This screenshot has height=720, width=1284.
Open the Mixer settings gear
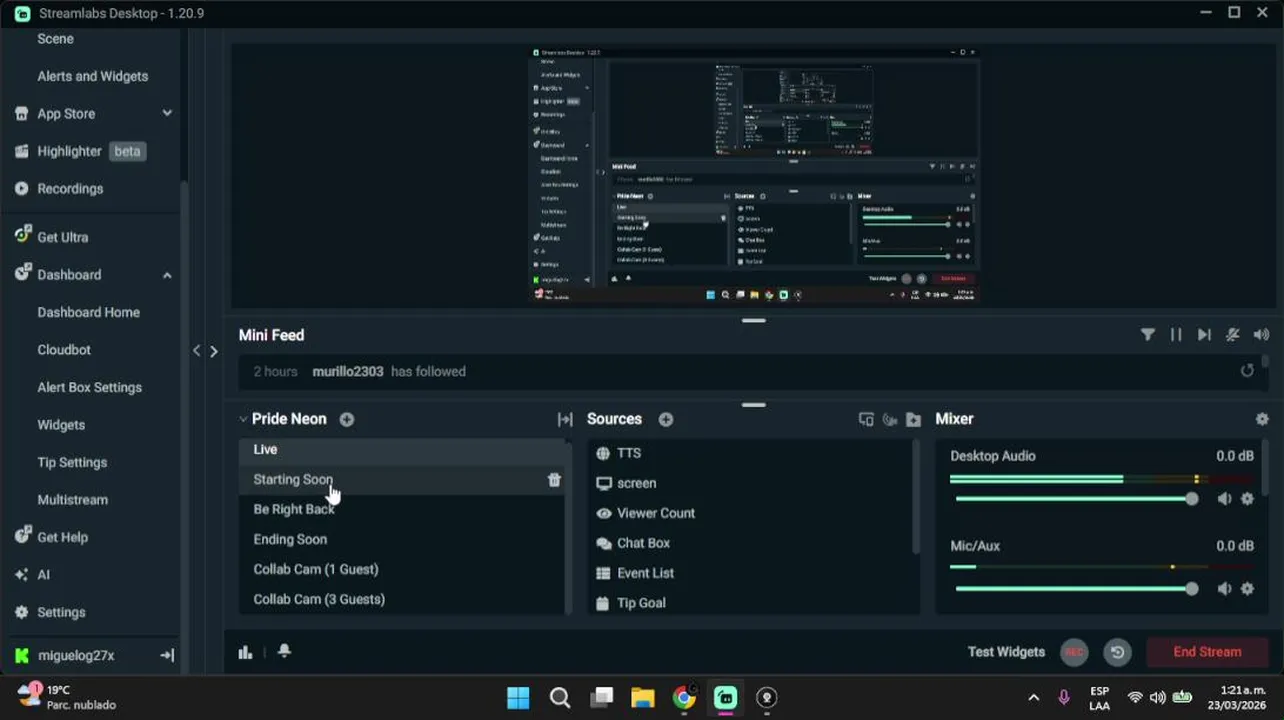tap(1262, 419)
